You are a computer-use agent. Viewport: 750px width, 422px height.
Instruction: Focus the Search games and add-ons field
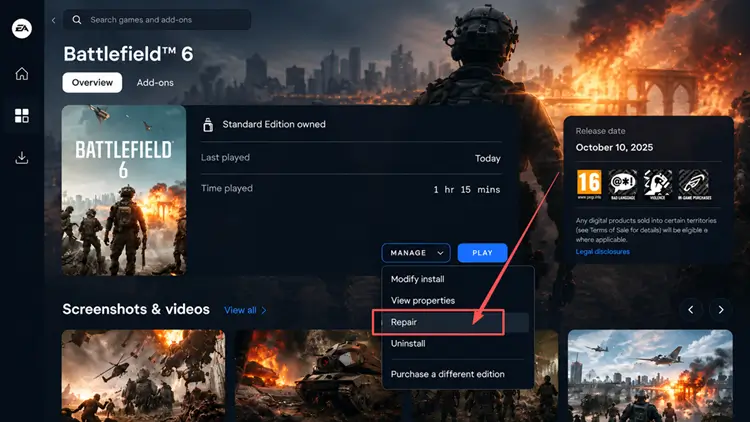(157, 20)
